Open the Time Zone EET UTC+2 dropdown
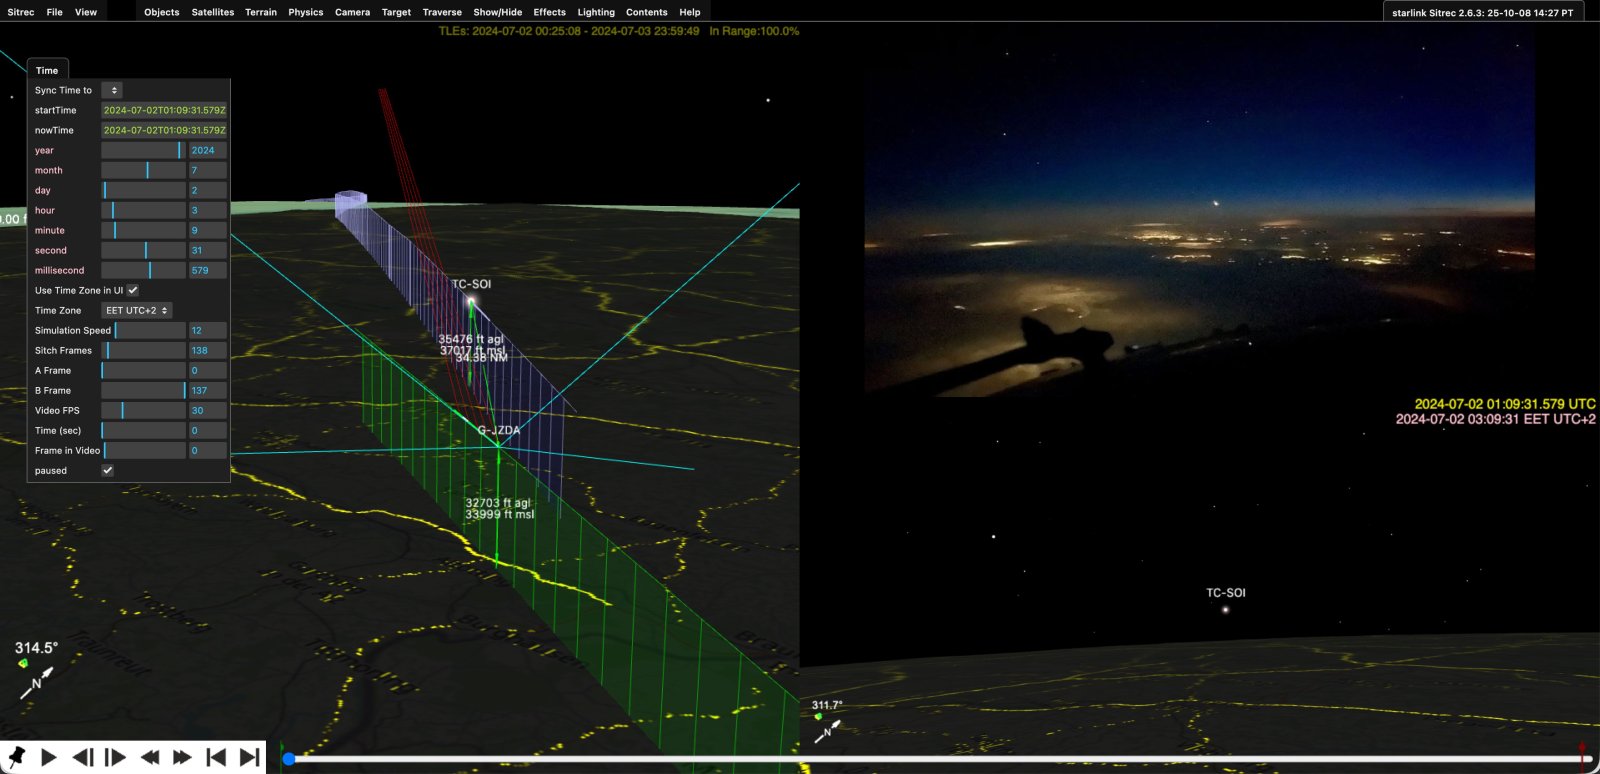Screen dimensions: 1600x774 137,310
